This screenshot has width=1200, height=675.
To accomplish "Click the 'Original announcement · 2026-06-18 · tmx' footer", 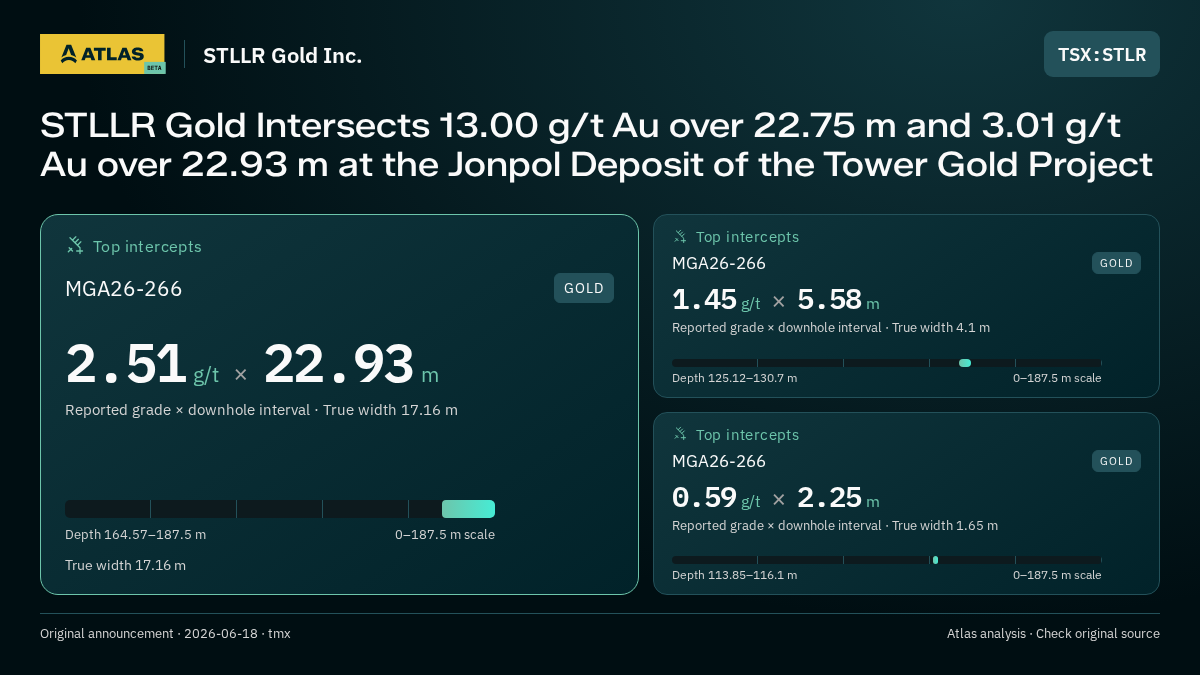I will pos(165,634).
